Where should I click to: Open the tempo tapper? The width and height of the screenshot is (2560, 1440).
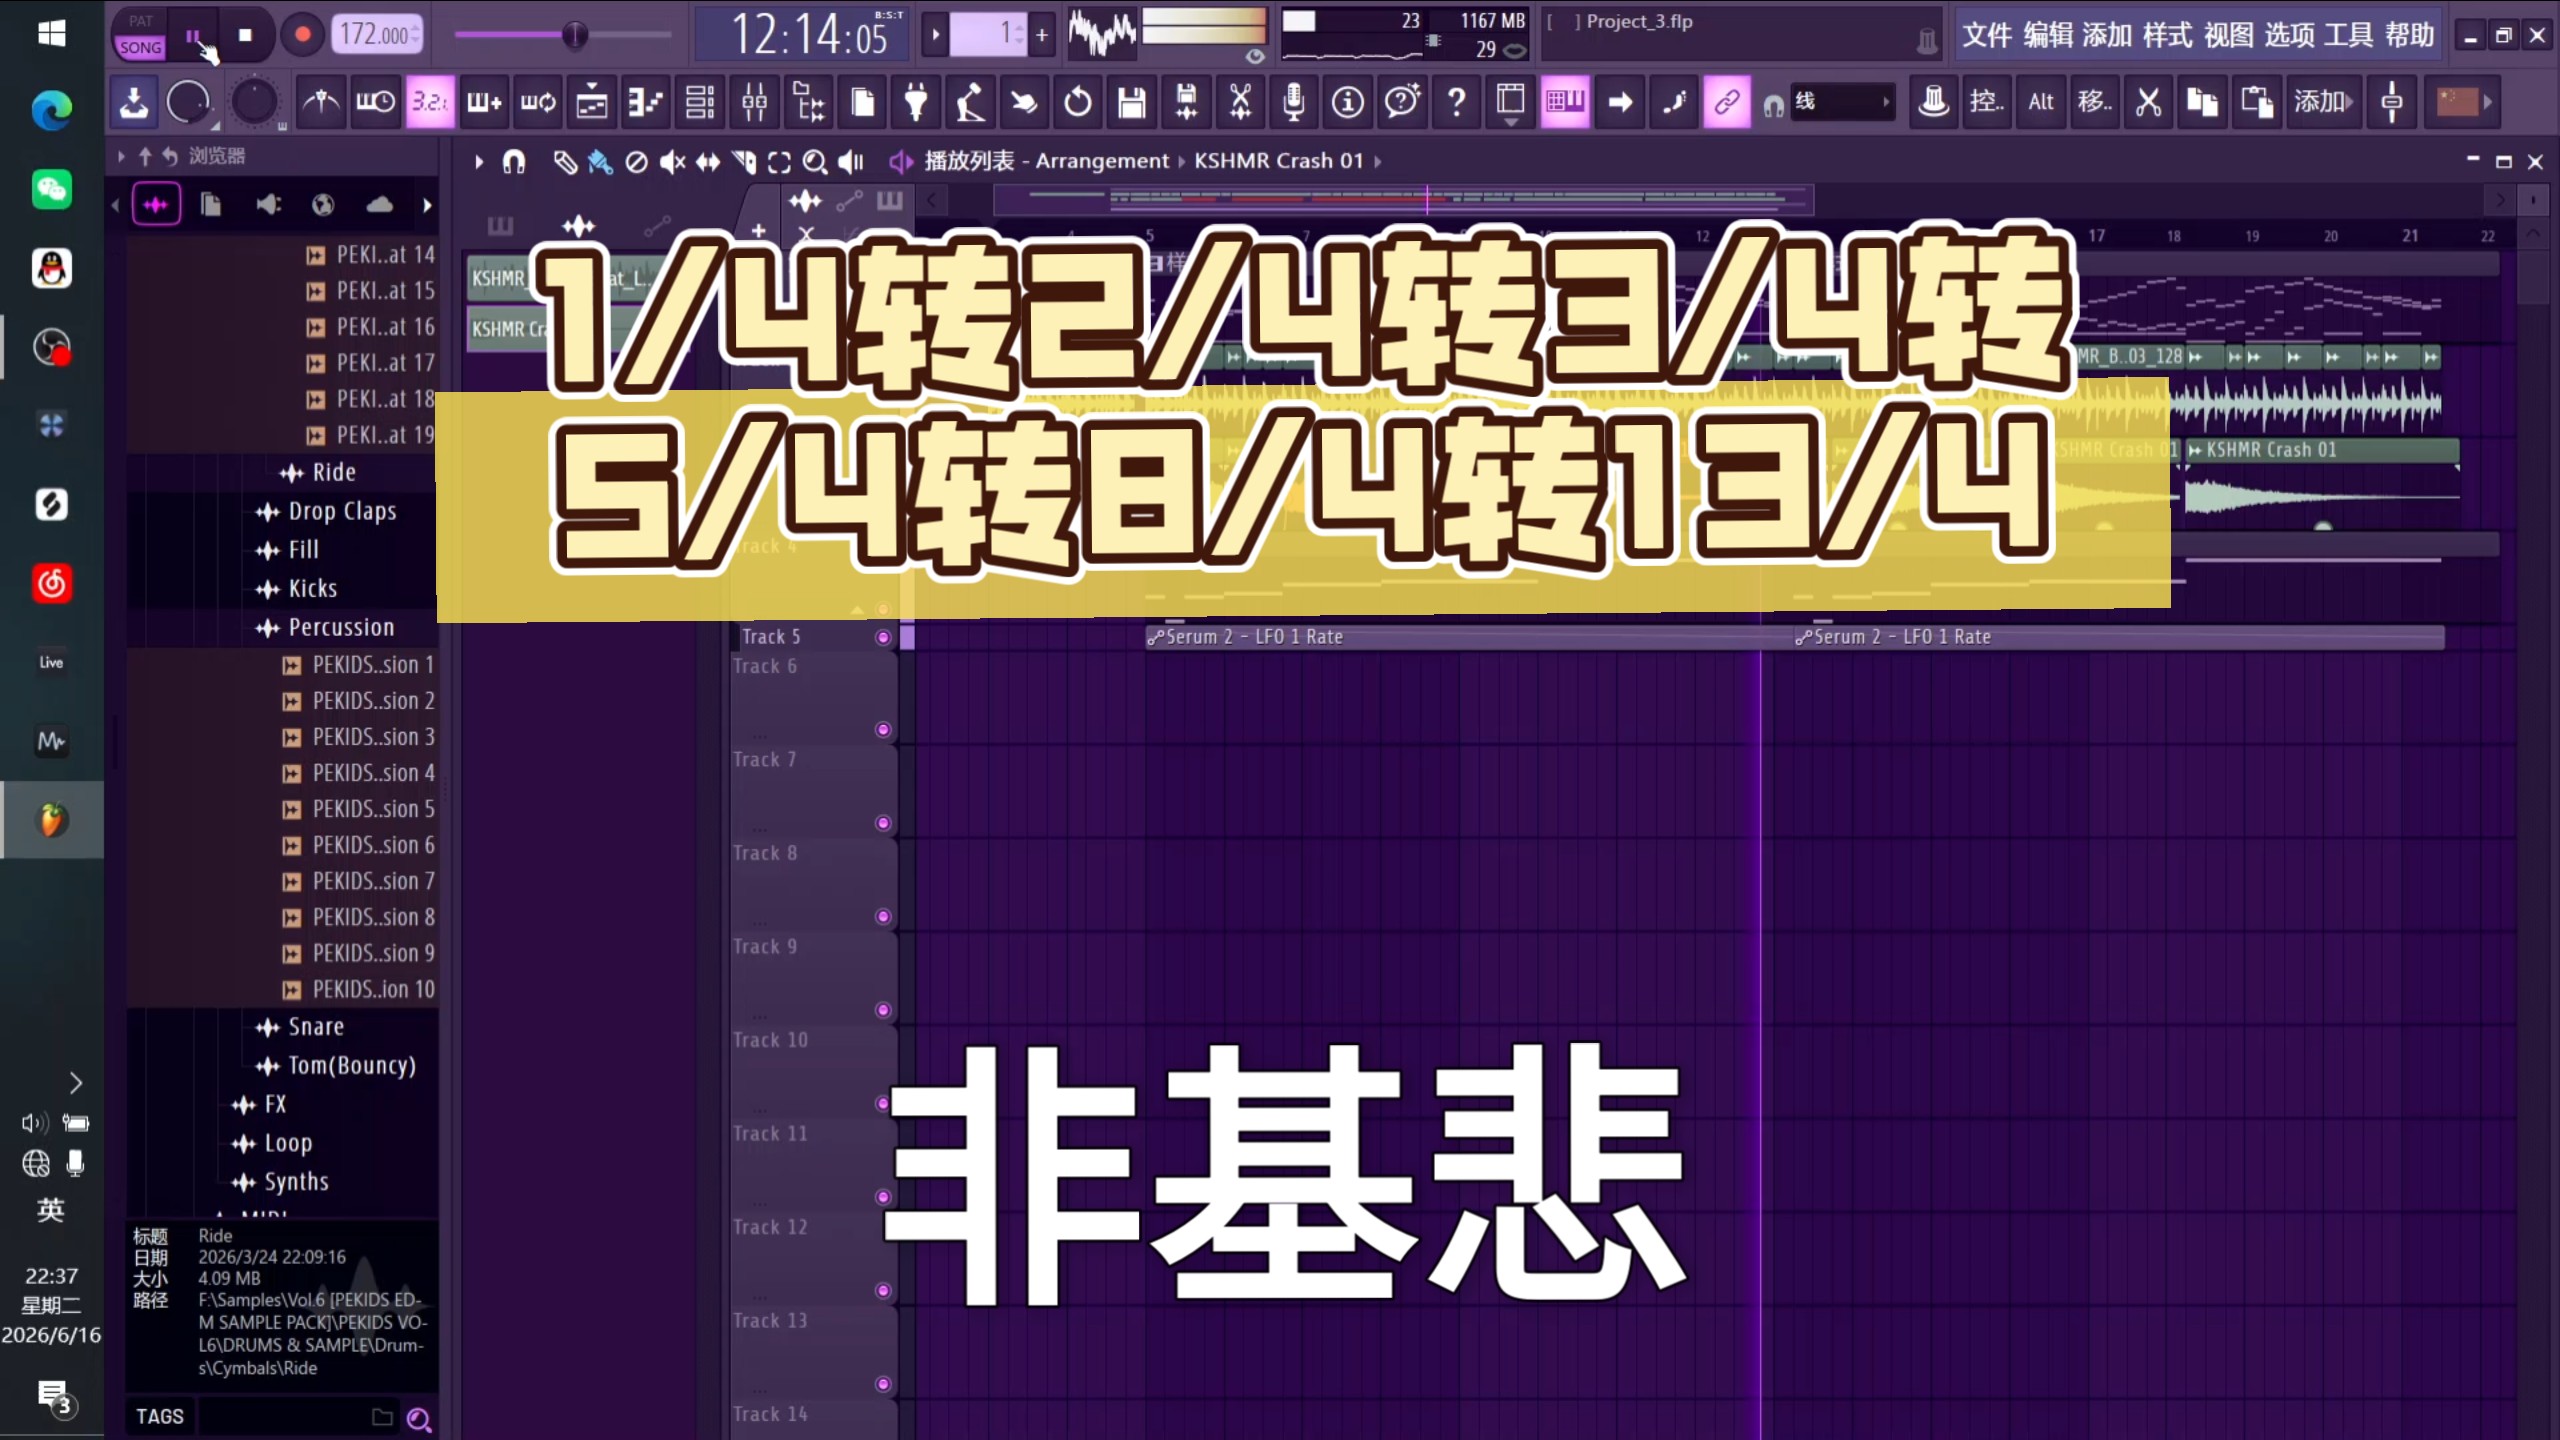[x=970, y=101]
